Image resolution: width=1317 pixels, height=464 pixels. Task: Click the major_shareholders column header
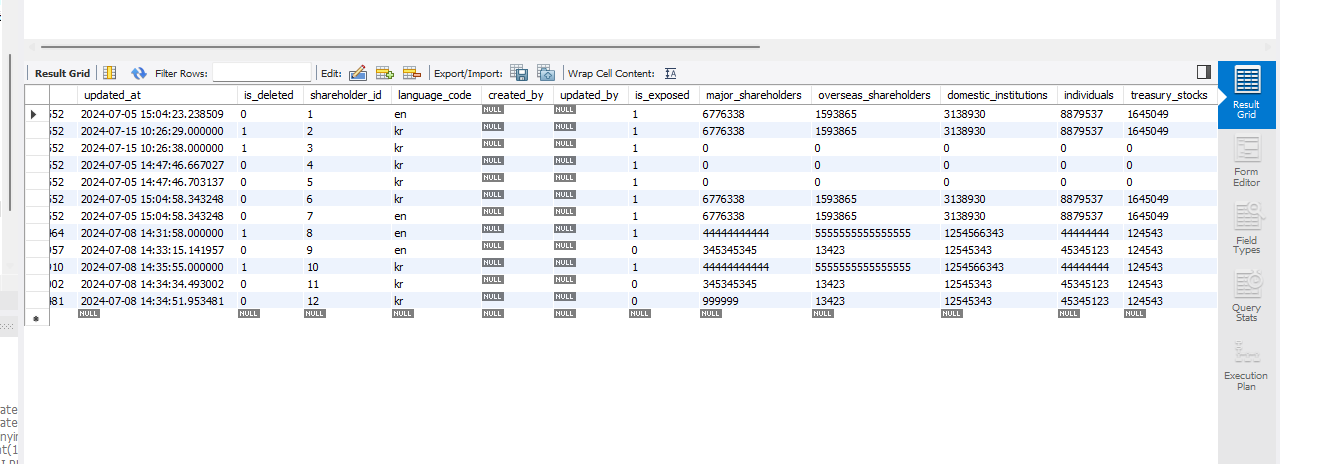[754, 95]
